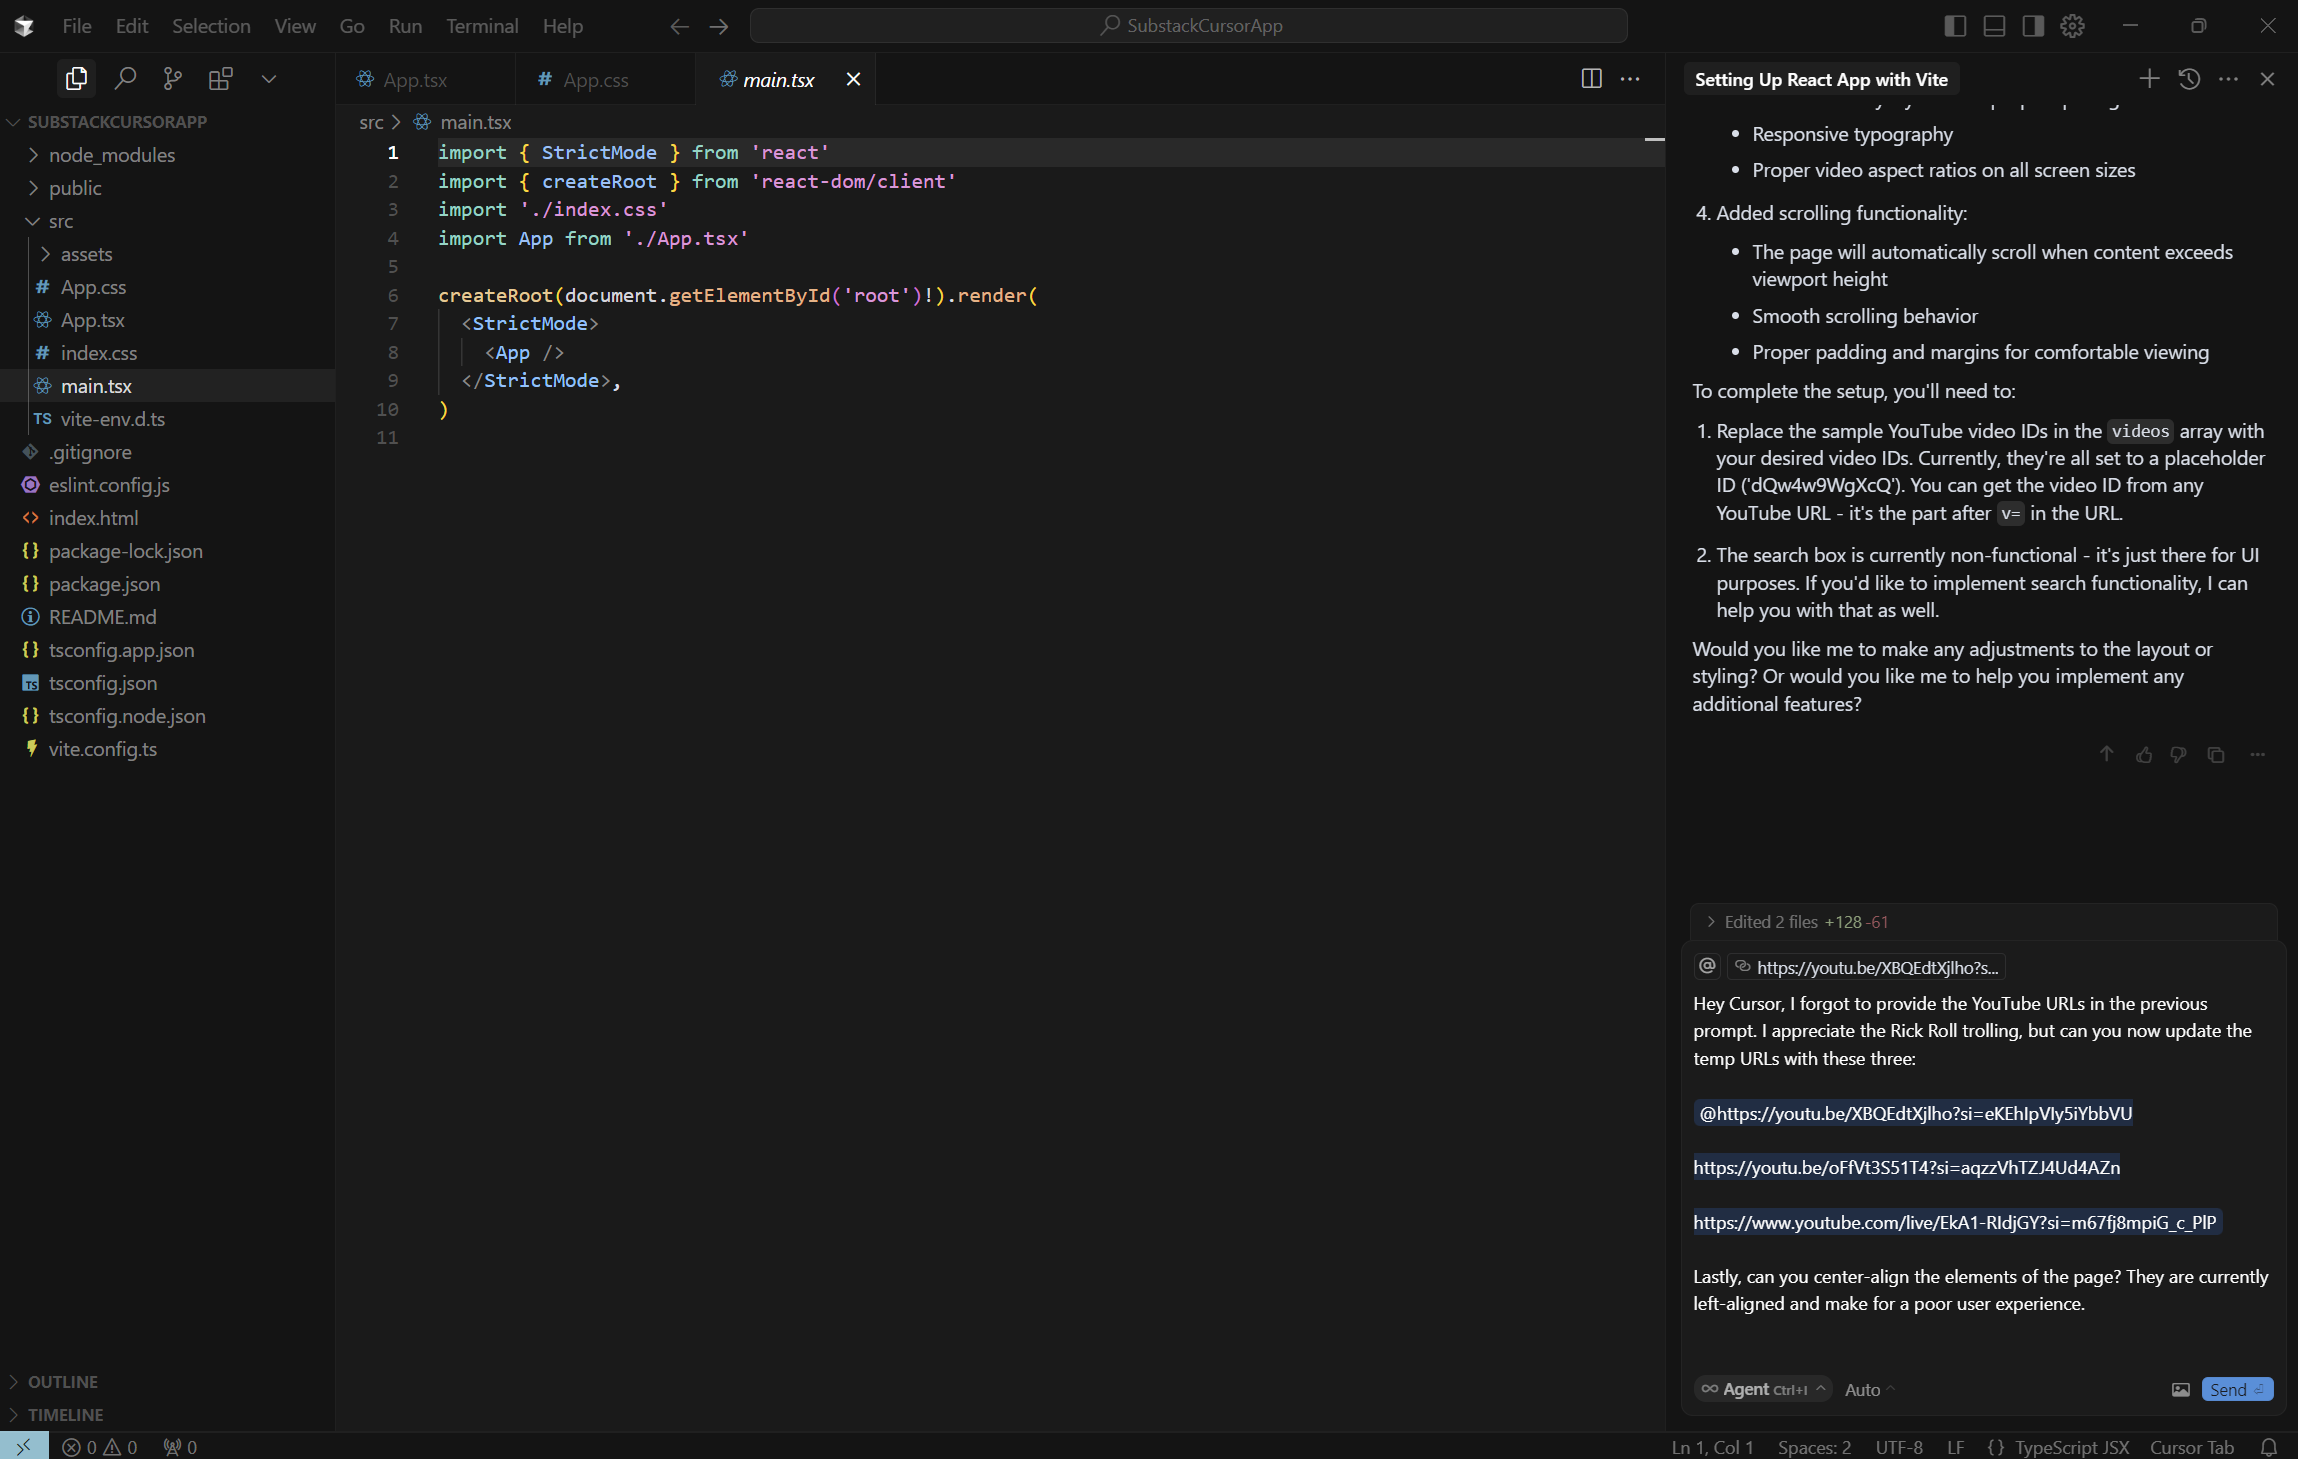Open vite.config.ts in the explorer
This screenshot has height=1459, width=2298.
click(102, 749)
